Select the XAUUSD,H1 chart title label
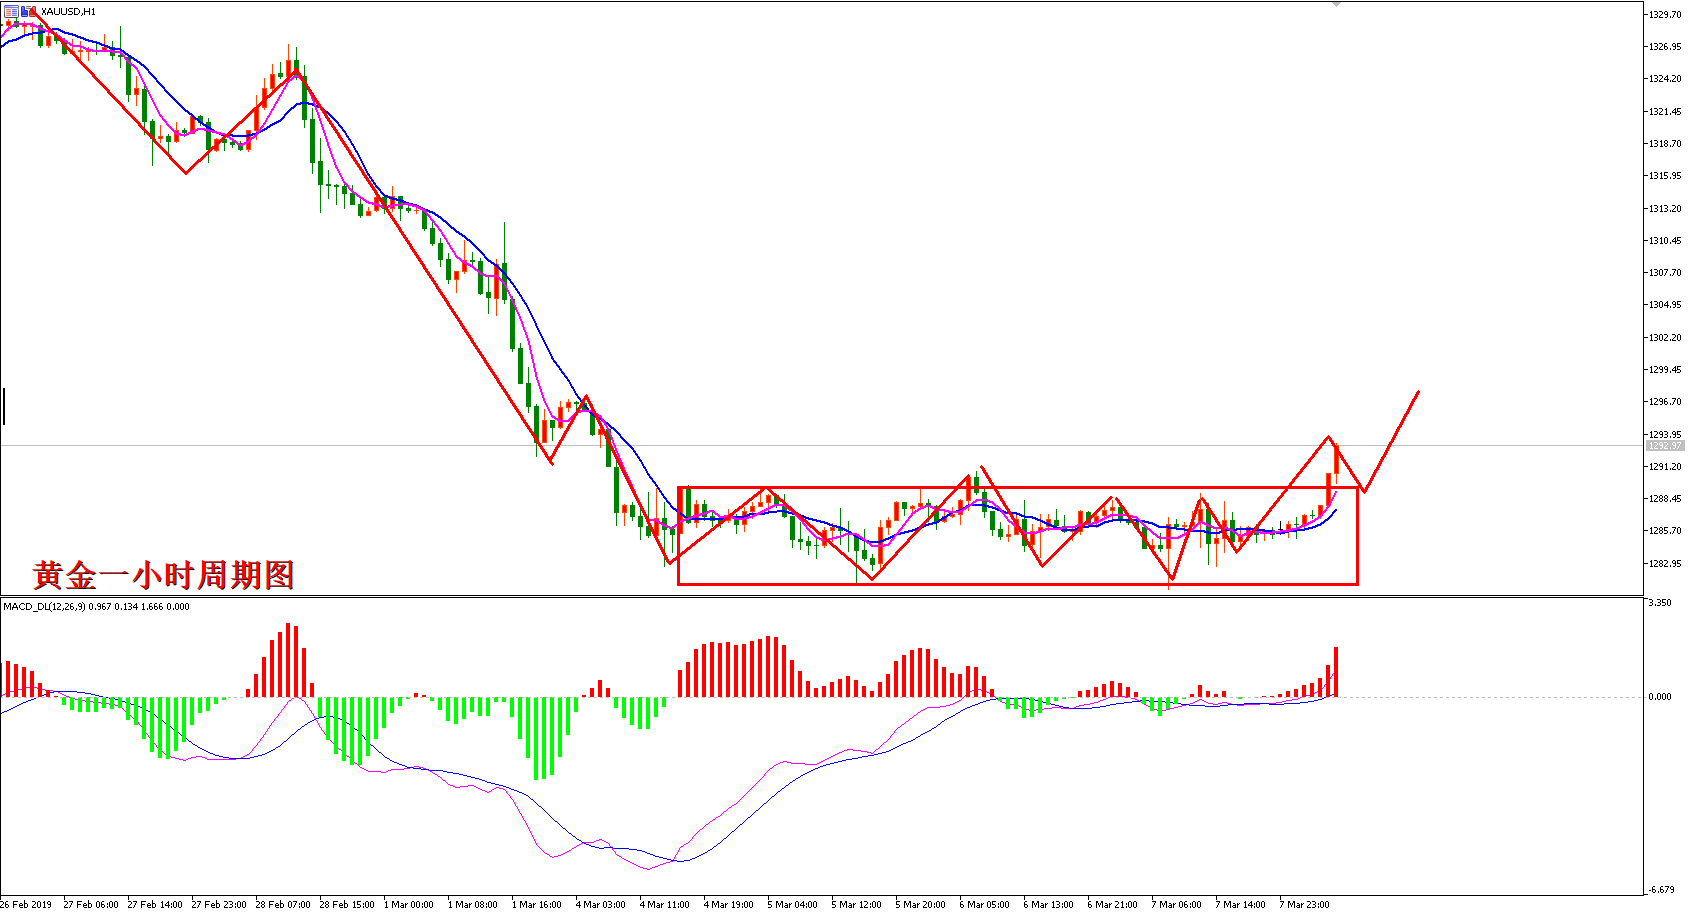The height and width of the screenshot is (915, 1689). pos(68,12)
